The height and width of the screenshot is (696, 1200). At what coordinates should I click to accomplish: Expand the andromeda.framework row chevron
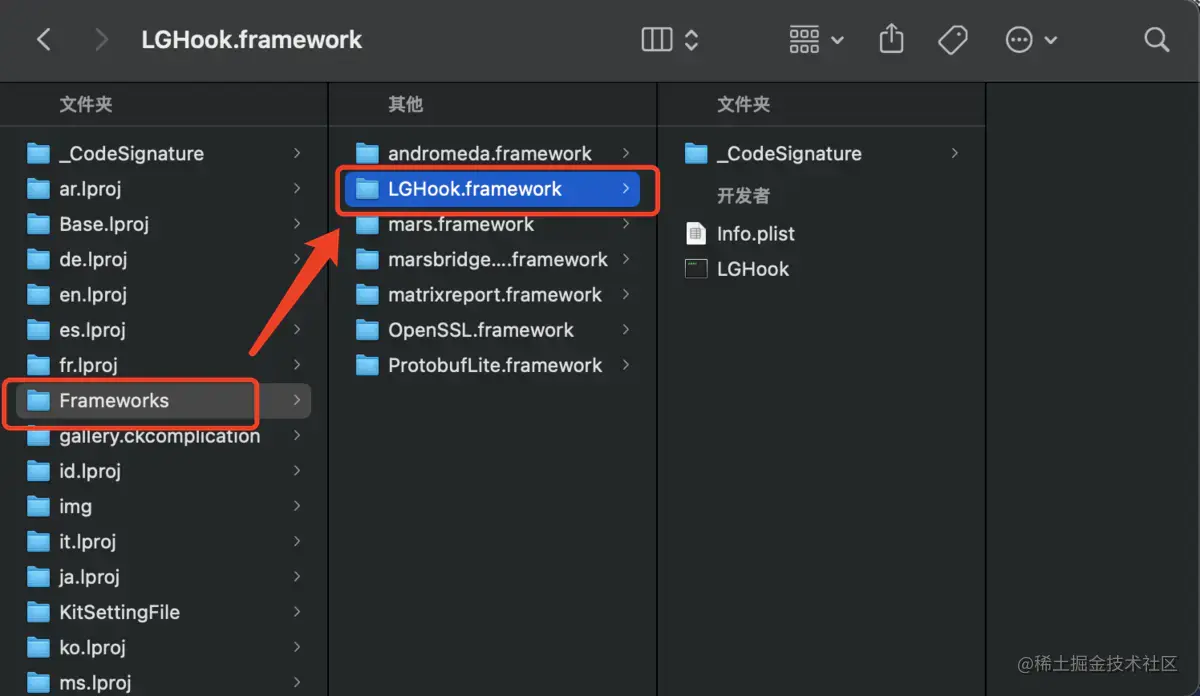click(626, 153)
